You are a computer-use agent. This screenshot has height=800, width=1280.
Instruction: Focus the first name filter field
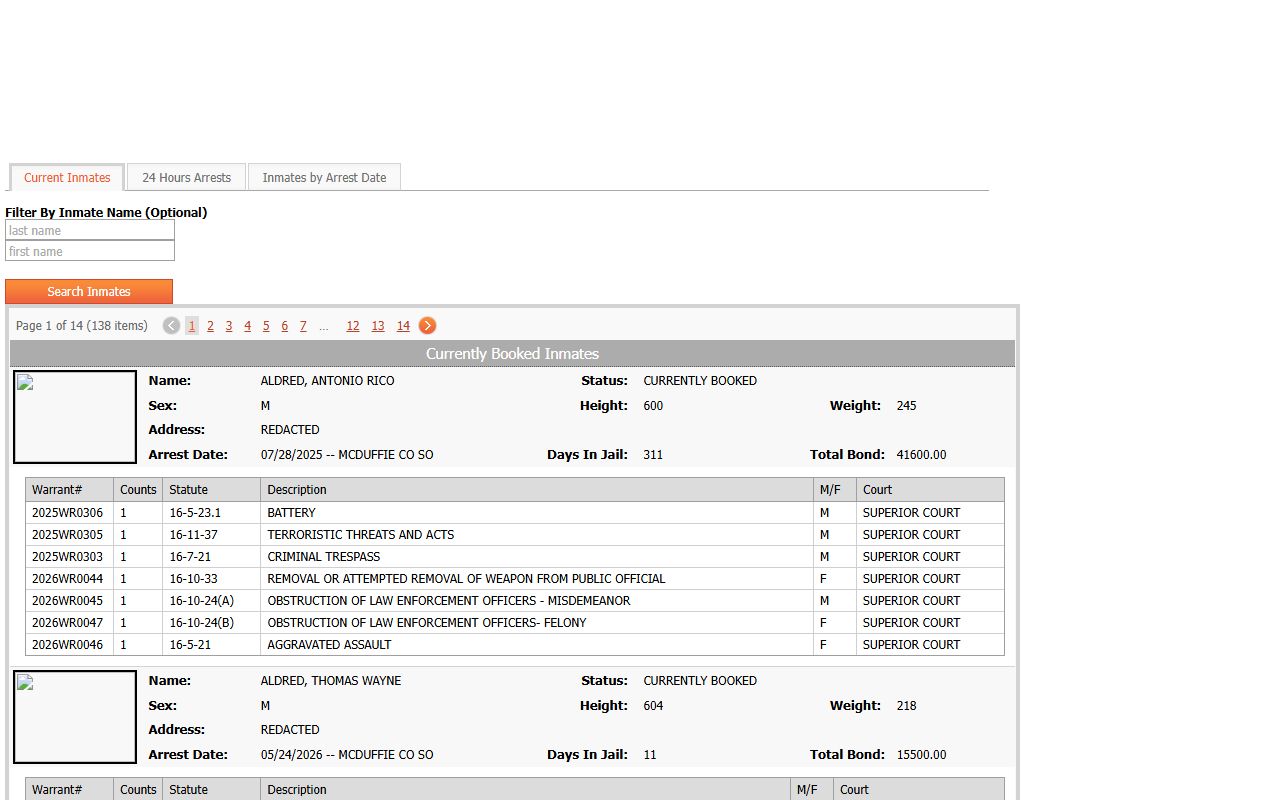(90, 251)
